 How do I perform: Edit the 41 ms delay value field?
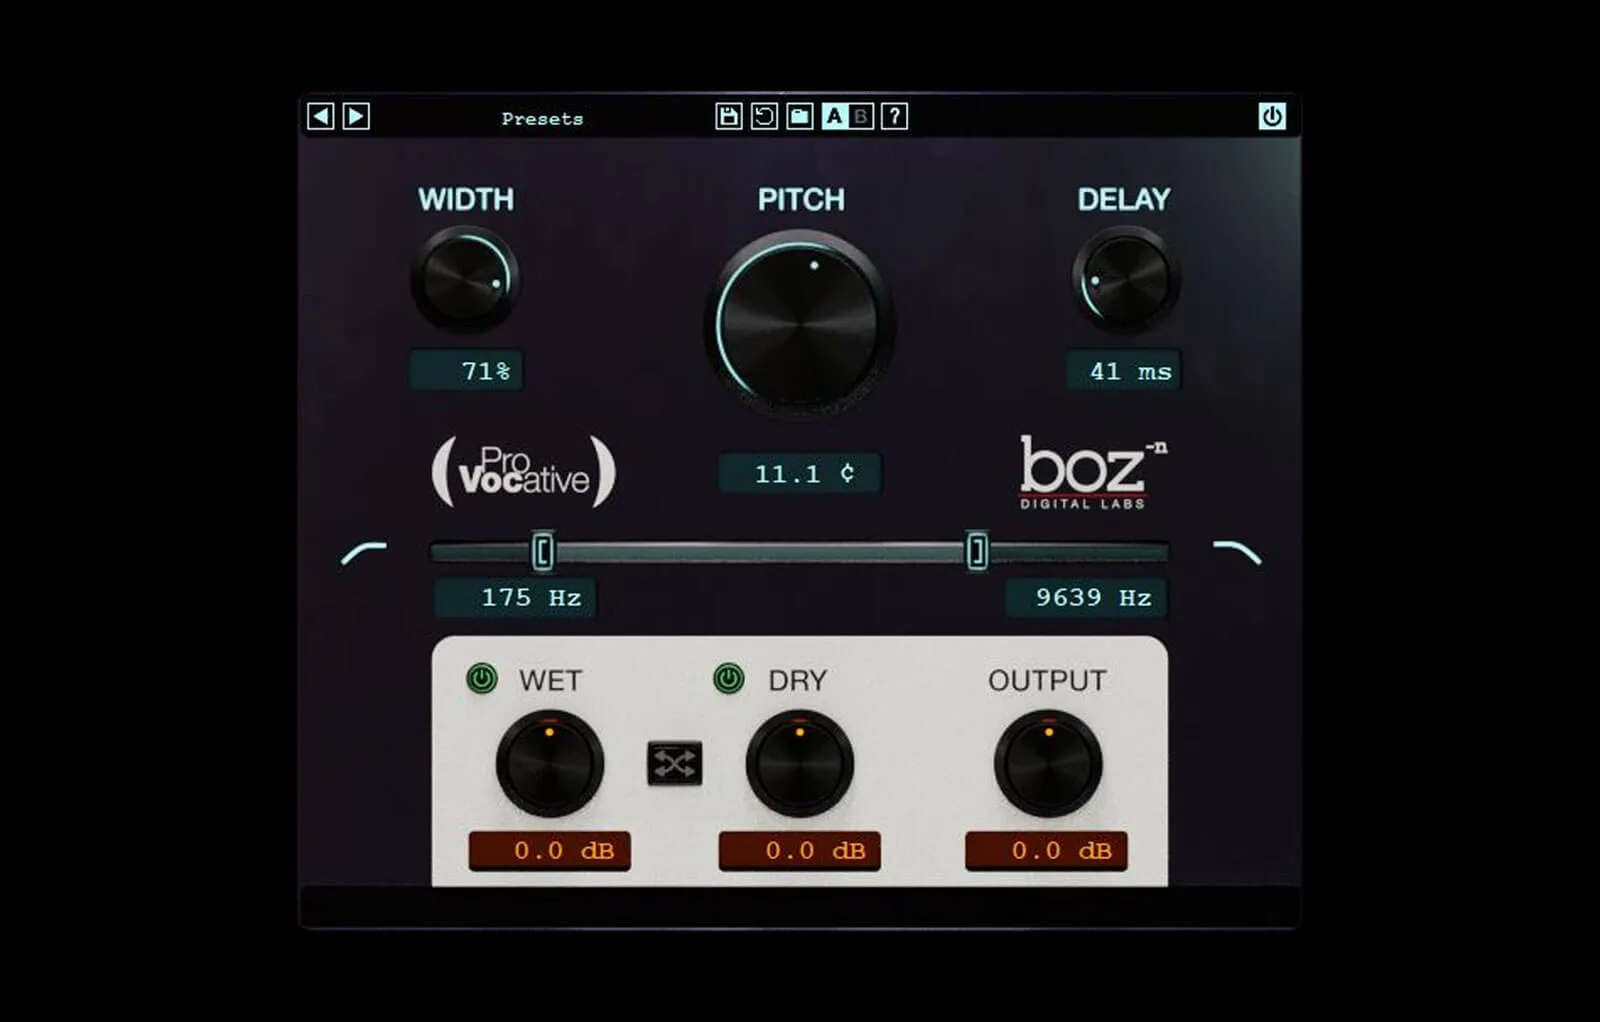pyautogui.click(x=1124, y=371)
